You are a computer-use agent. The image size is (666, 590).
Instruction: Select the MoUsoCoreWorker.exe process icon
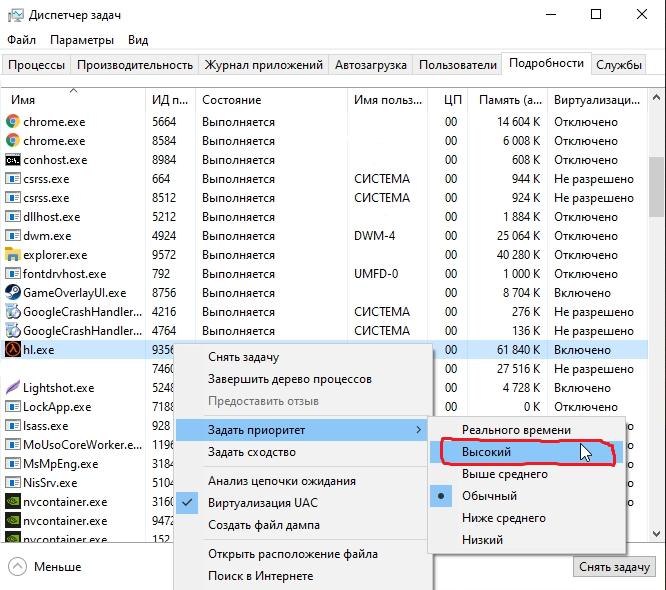click(13, 444)
